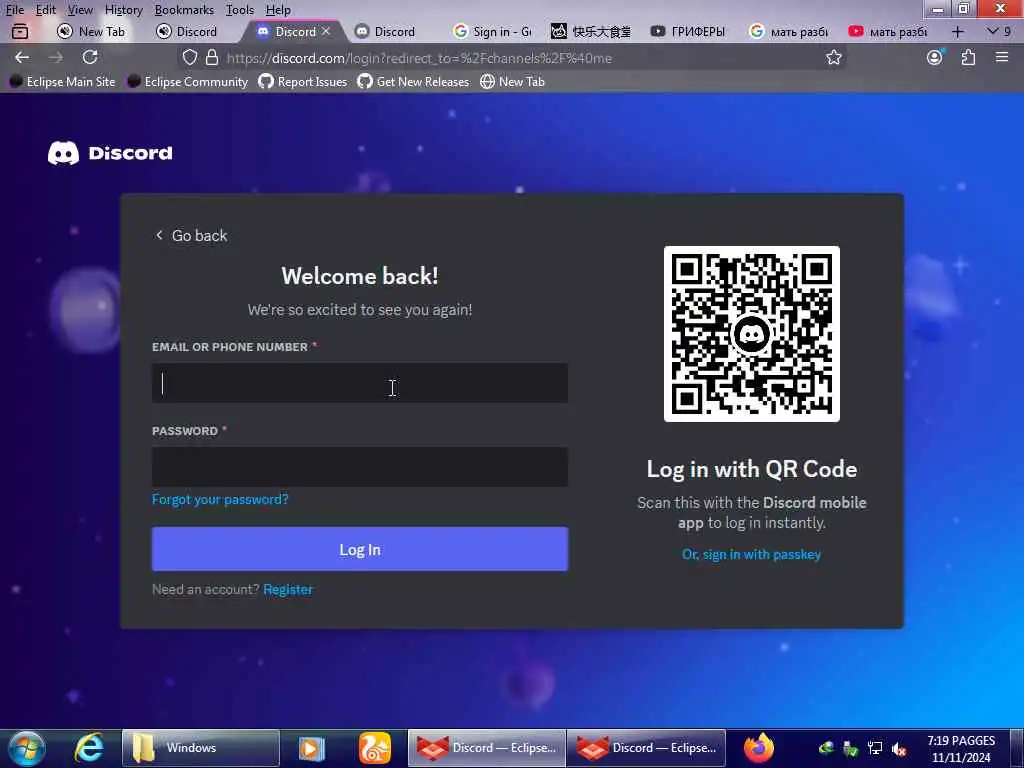Switch to second Discord — Eclipse taskbar window
1024x768 pixels.
(x=647, y=748)
